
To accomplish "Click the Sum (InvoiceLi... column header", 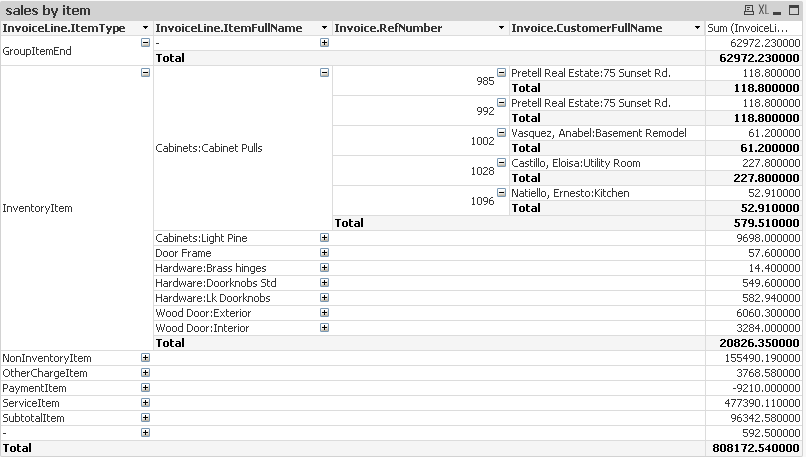I will tap(754, 28).
